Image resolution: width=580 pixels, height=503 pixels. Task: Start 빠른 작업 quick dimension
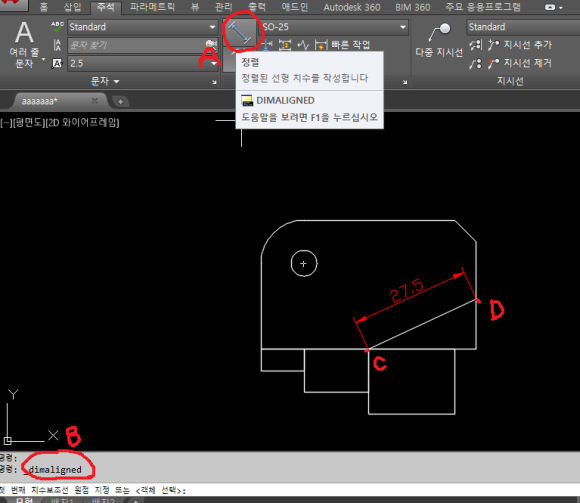343,45
